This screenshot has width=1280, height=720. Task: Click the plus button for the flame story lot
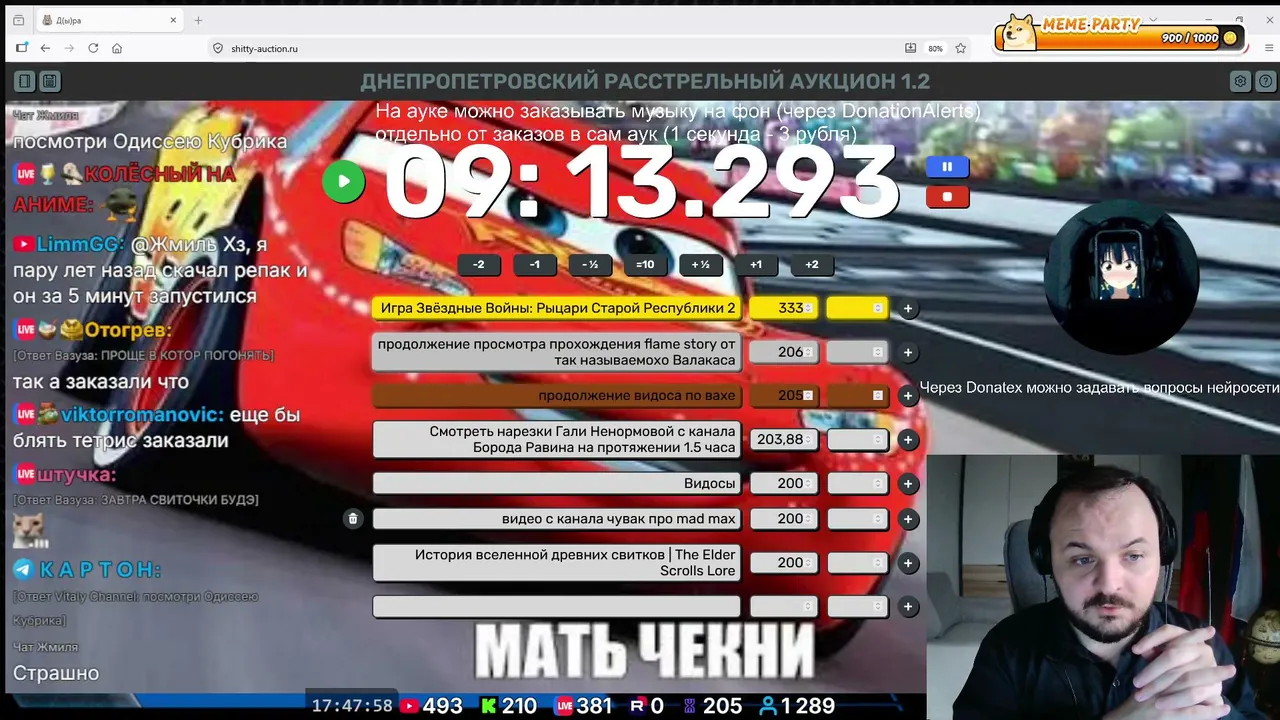[x=908, y=352]
